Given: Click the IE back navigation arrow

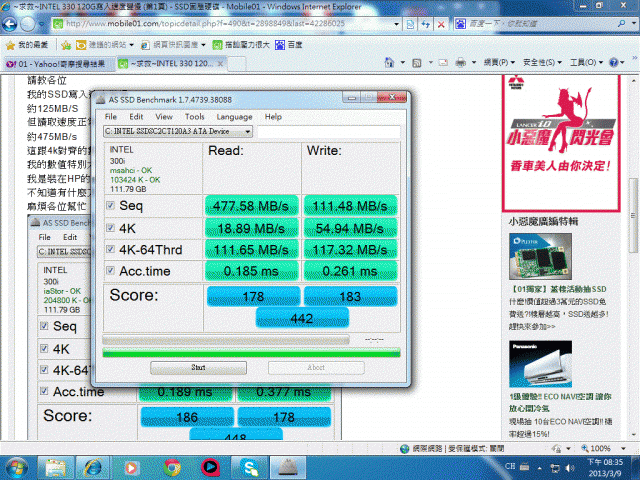Looking at the screenshot, I should point(10,24).
